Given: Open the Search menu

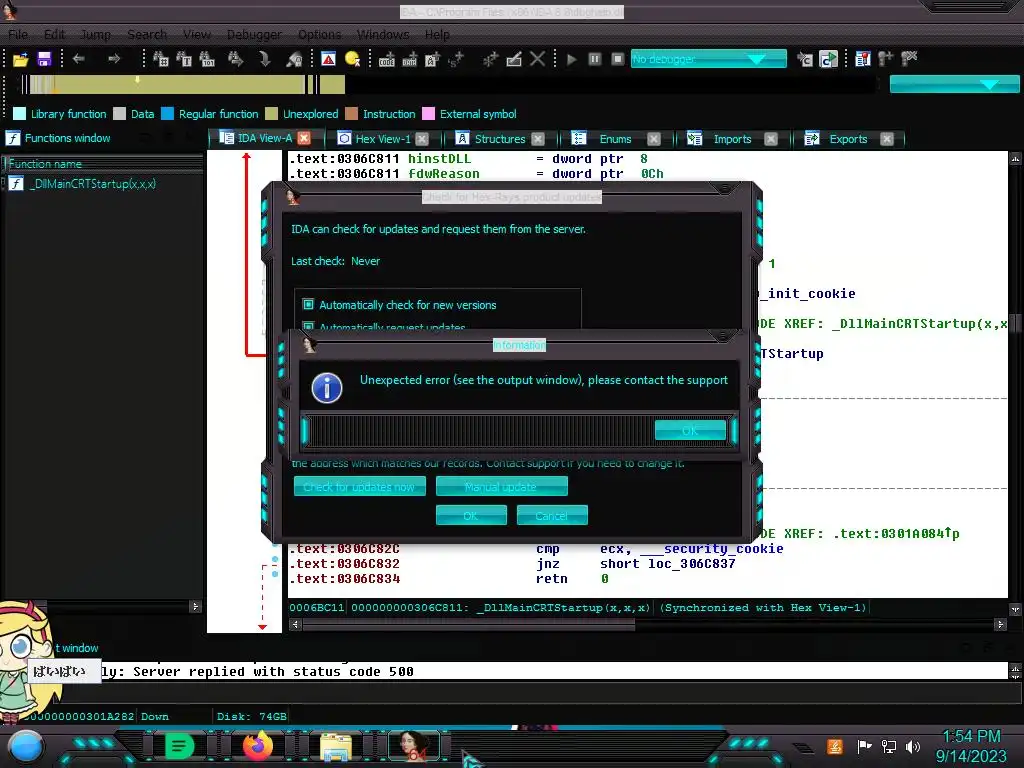Looking at the screenshot, I should point(147,34).
